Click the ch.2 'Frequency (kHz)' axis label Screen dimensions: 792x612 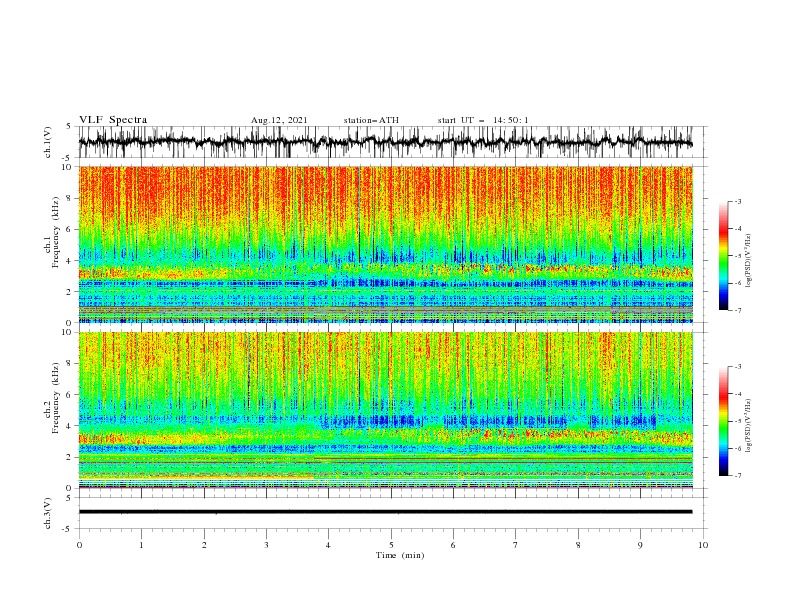tap(56, 398)
